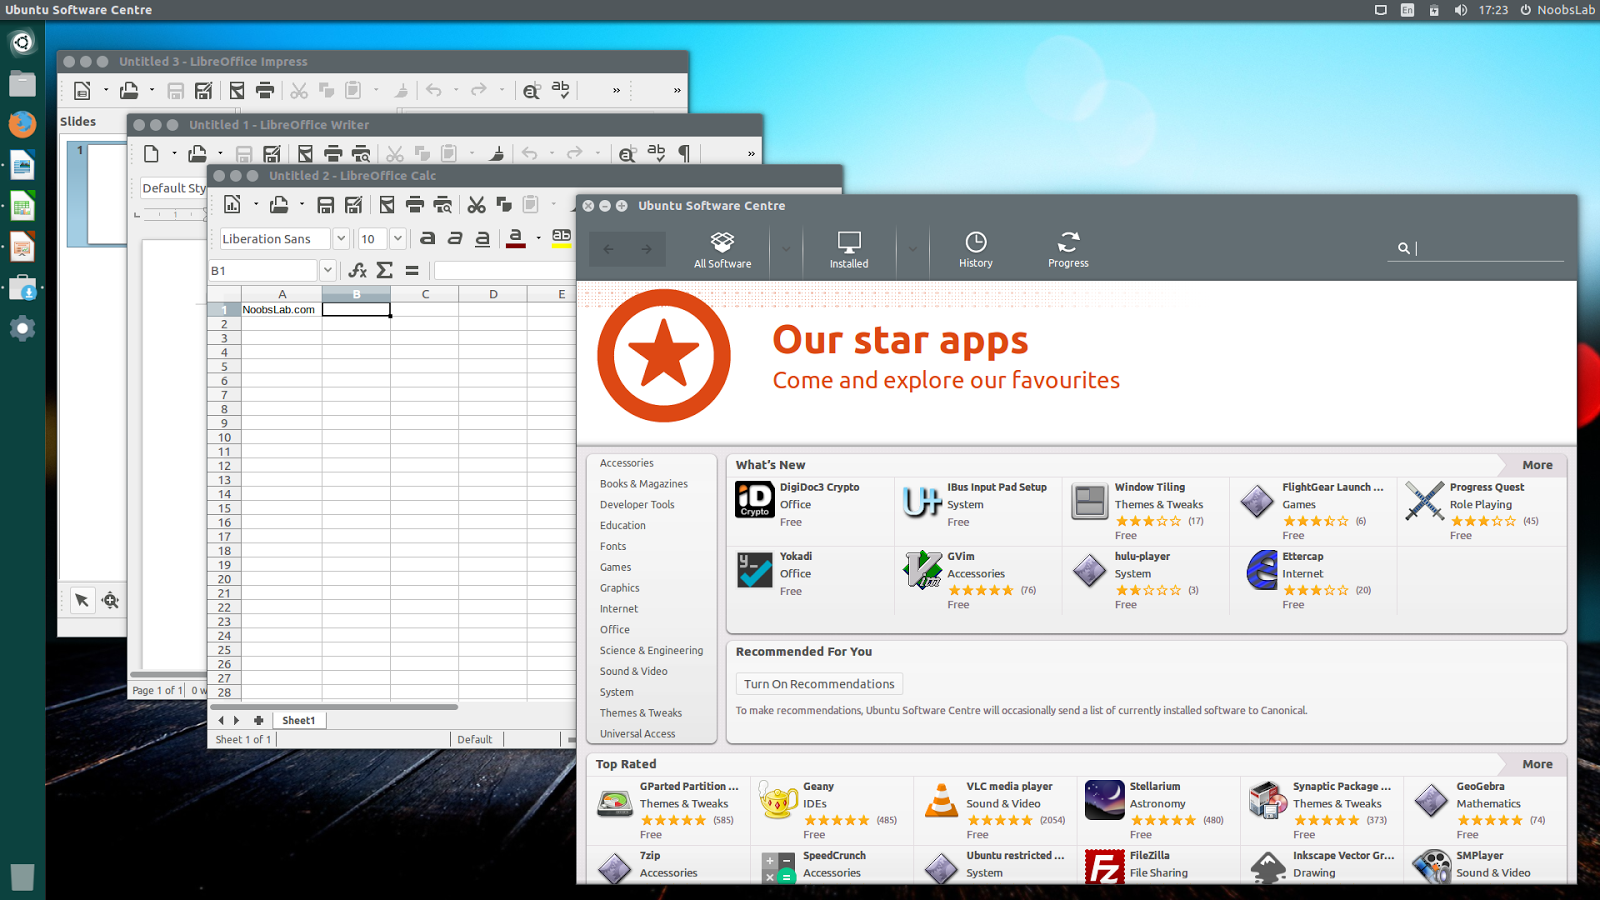Save the Calc spreadsheet using toolbar icon
The height and width of the screenshot is (900, 1600).
coord(326,205)
